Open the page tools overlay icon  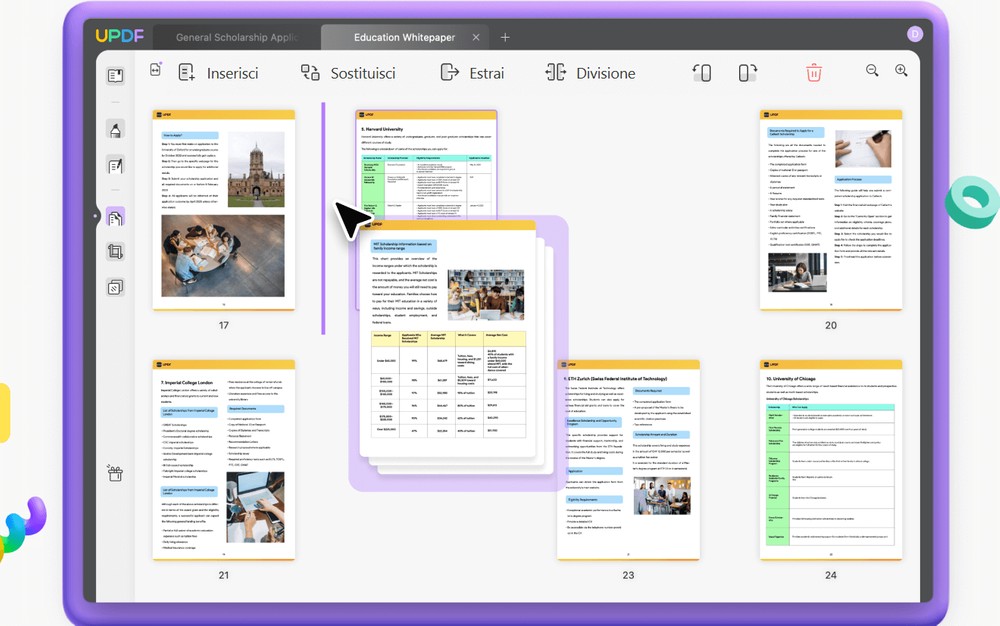pyautogui.click(x=115, y=288)
